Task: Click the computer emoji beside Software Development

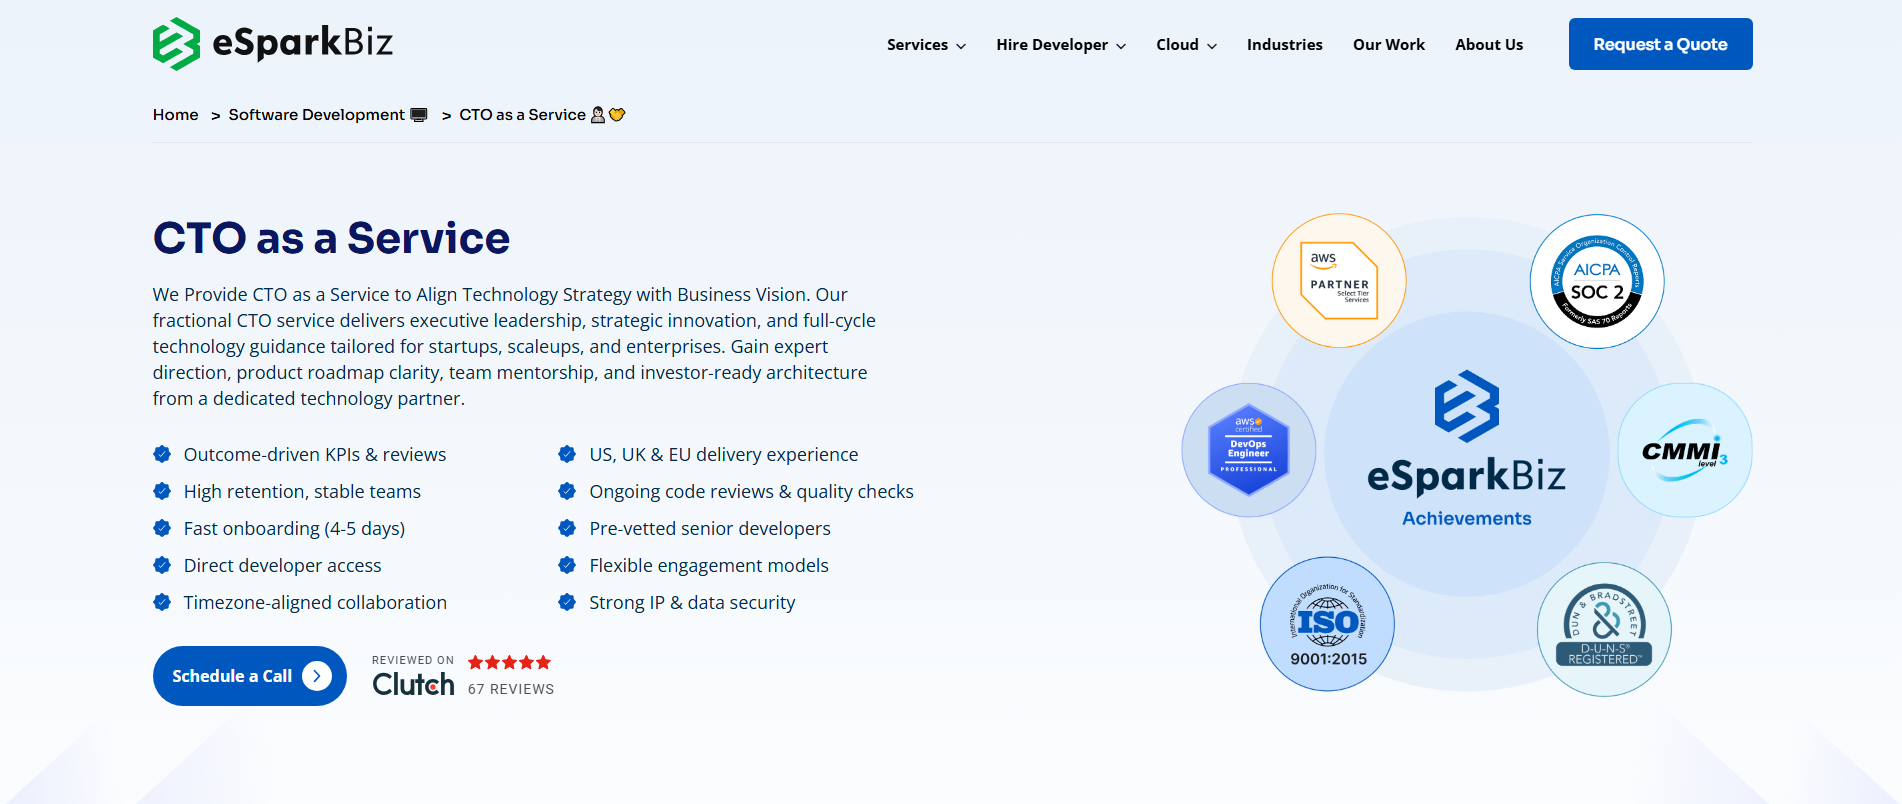Action: tap(419, 115)
